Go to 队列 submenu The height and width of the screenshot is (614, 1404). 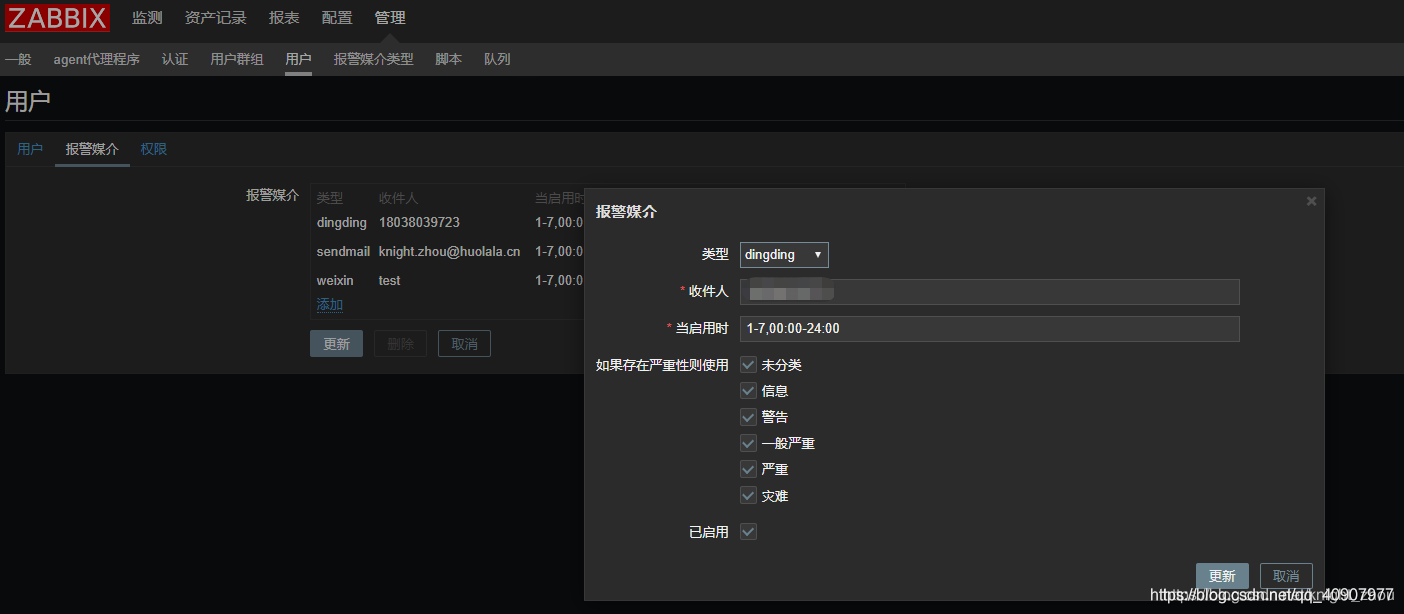tap(497, 59)
